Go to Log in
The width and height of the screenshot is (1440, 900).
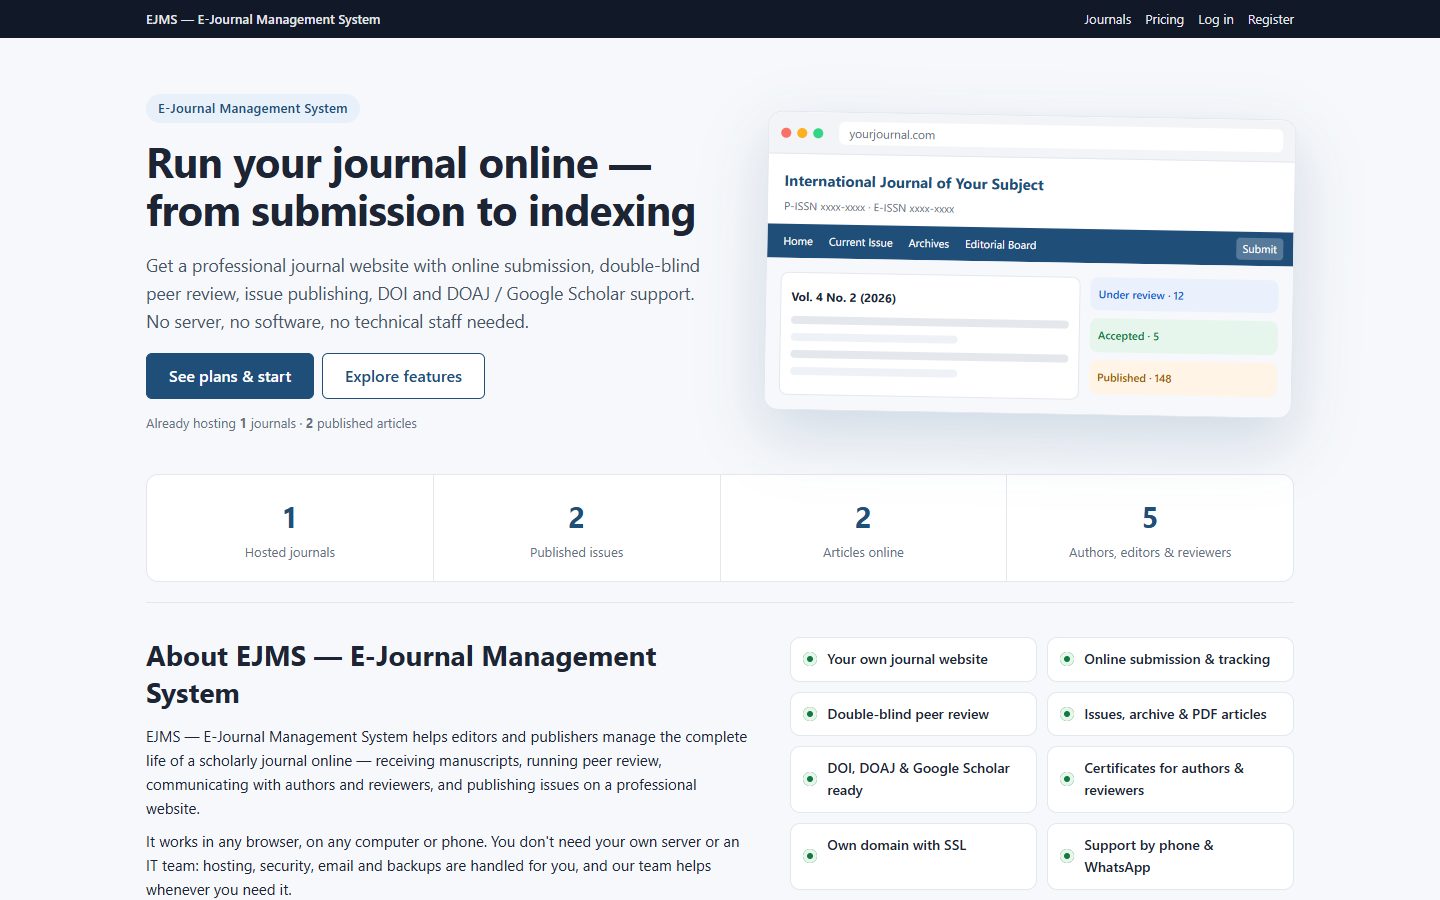1215,19
